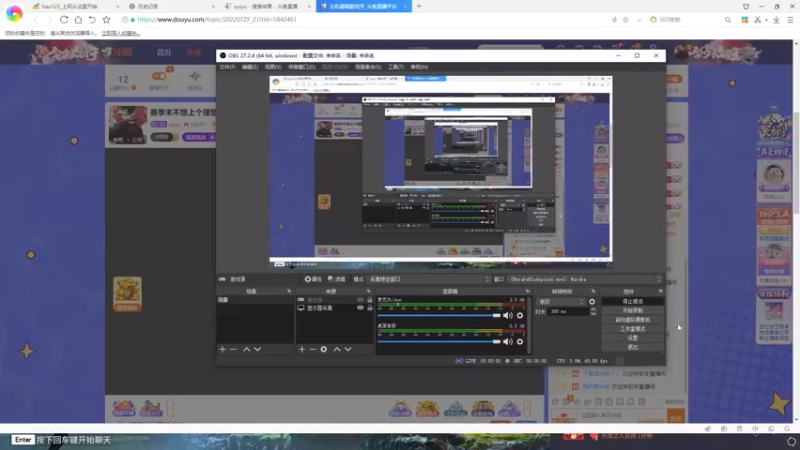
Task: Go to the browser home page icon
Action: pos(78,19)
